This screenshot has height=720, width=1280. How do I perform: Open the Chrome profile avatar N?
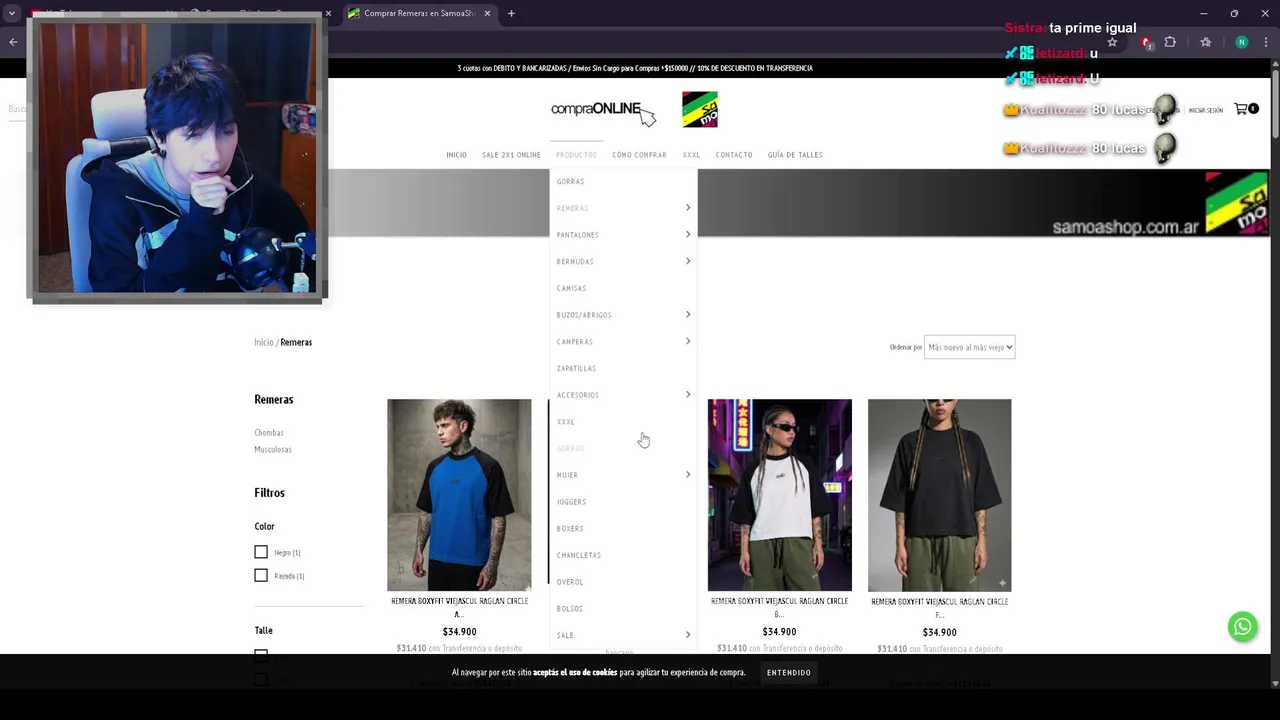(x=1241, y=42)
